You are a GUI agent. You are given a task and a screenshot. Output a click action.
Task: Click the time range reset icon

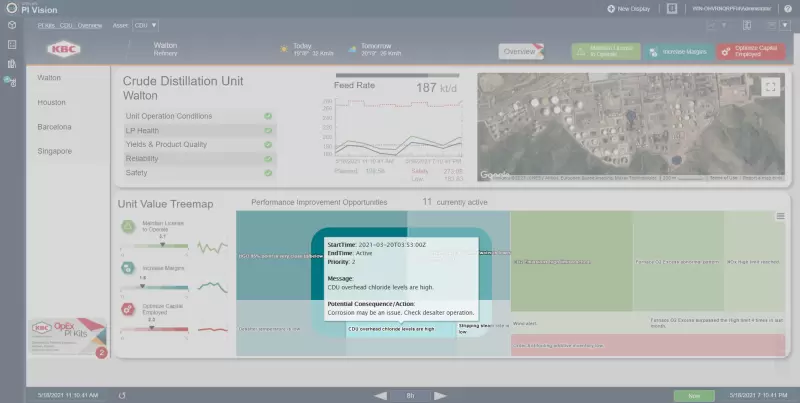(122, 395)
